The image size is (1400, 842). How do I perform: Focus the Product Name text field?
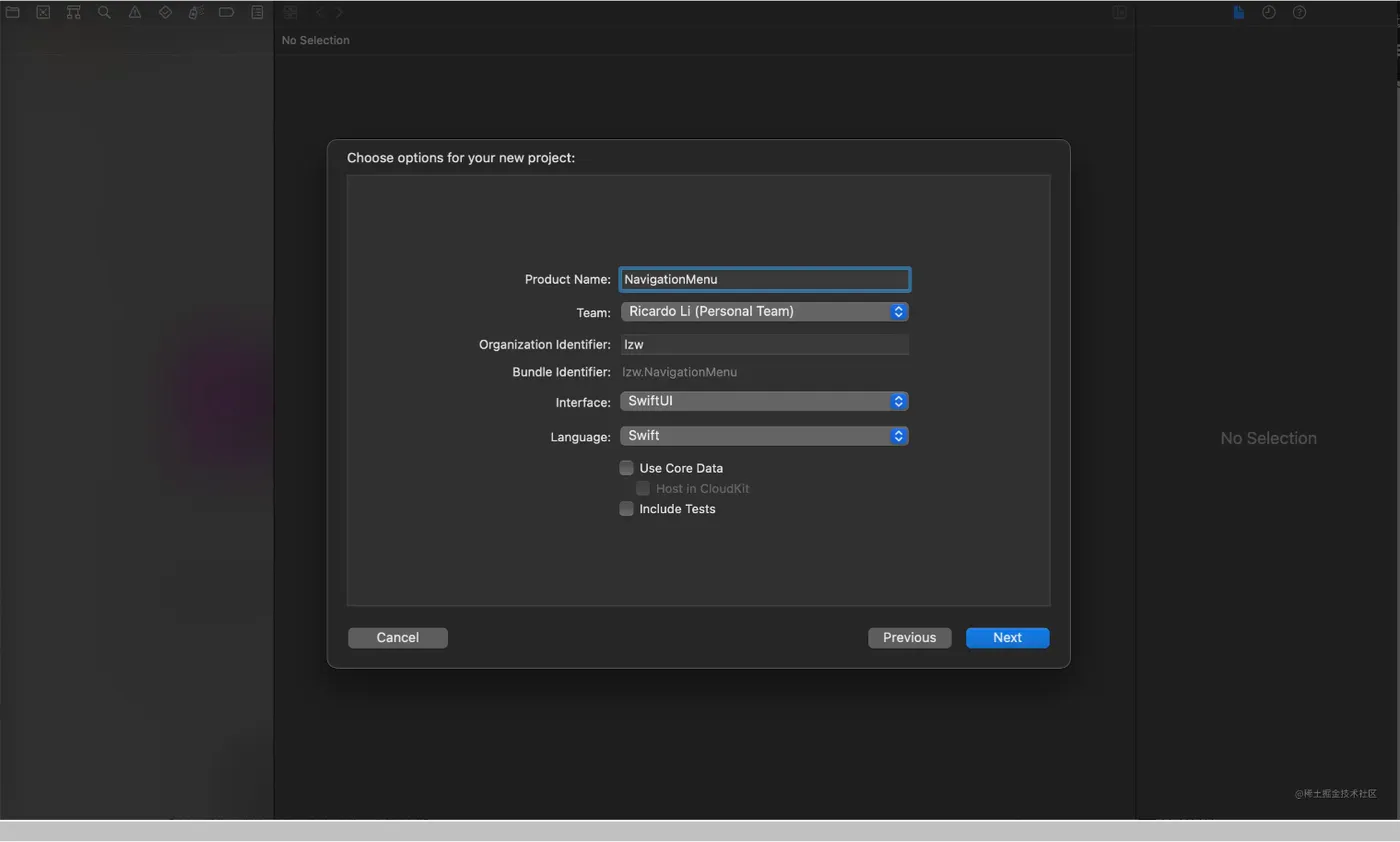764,279
